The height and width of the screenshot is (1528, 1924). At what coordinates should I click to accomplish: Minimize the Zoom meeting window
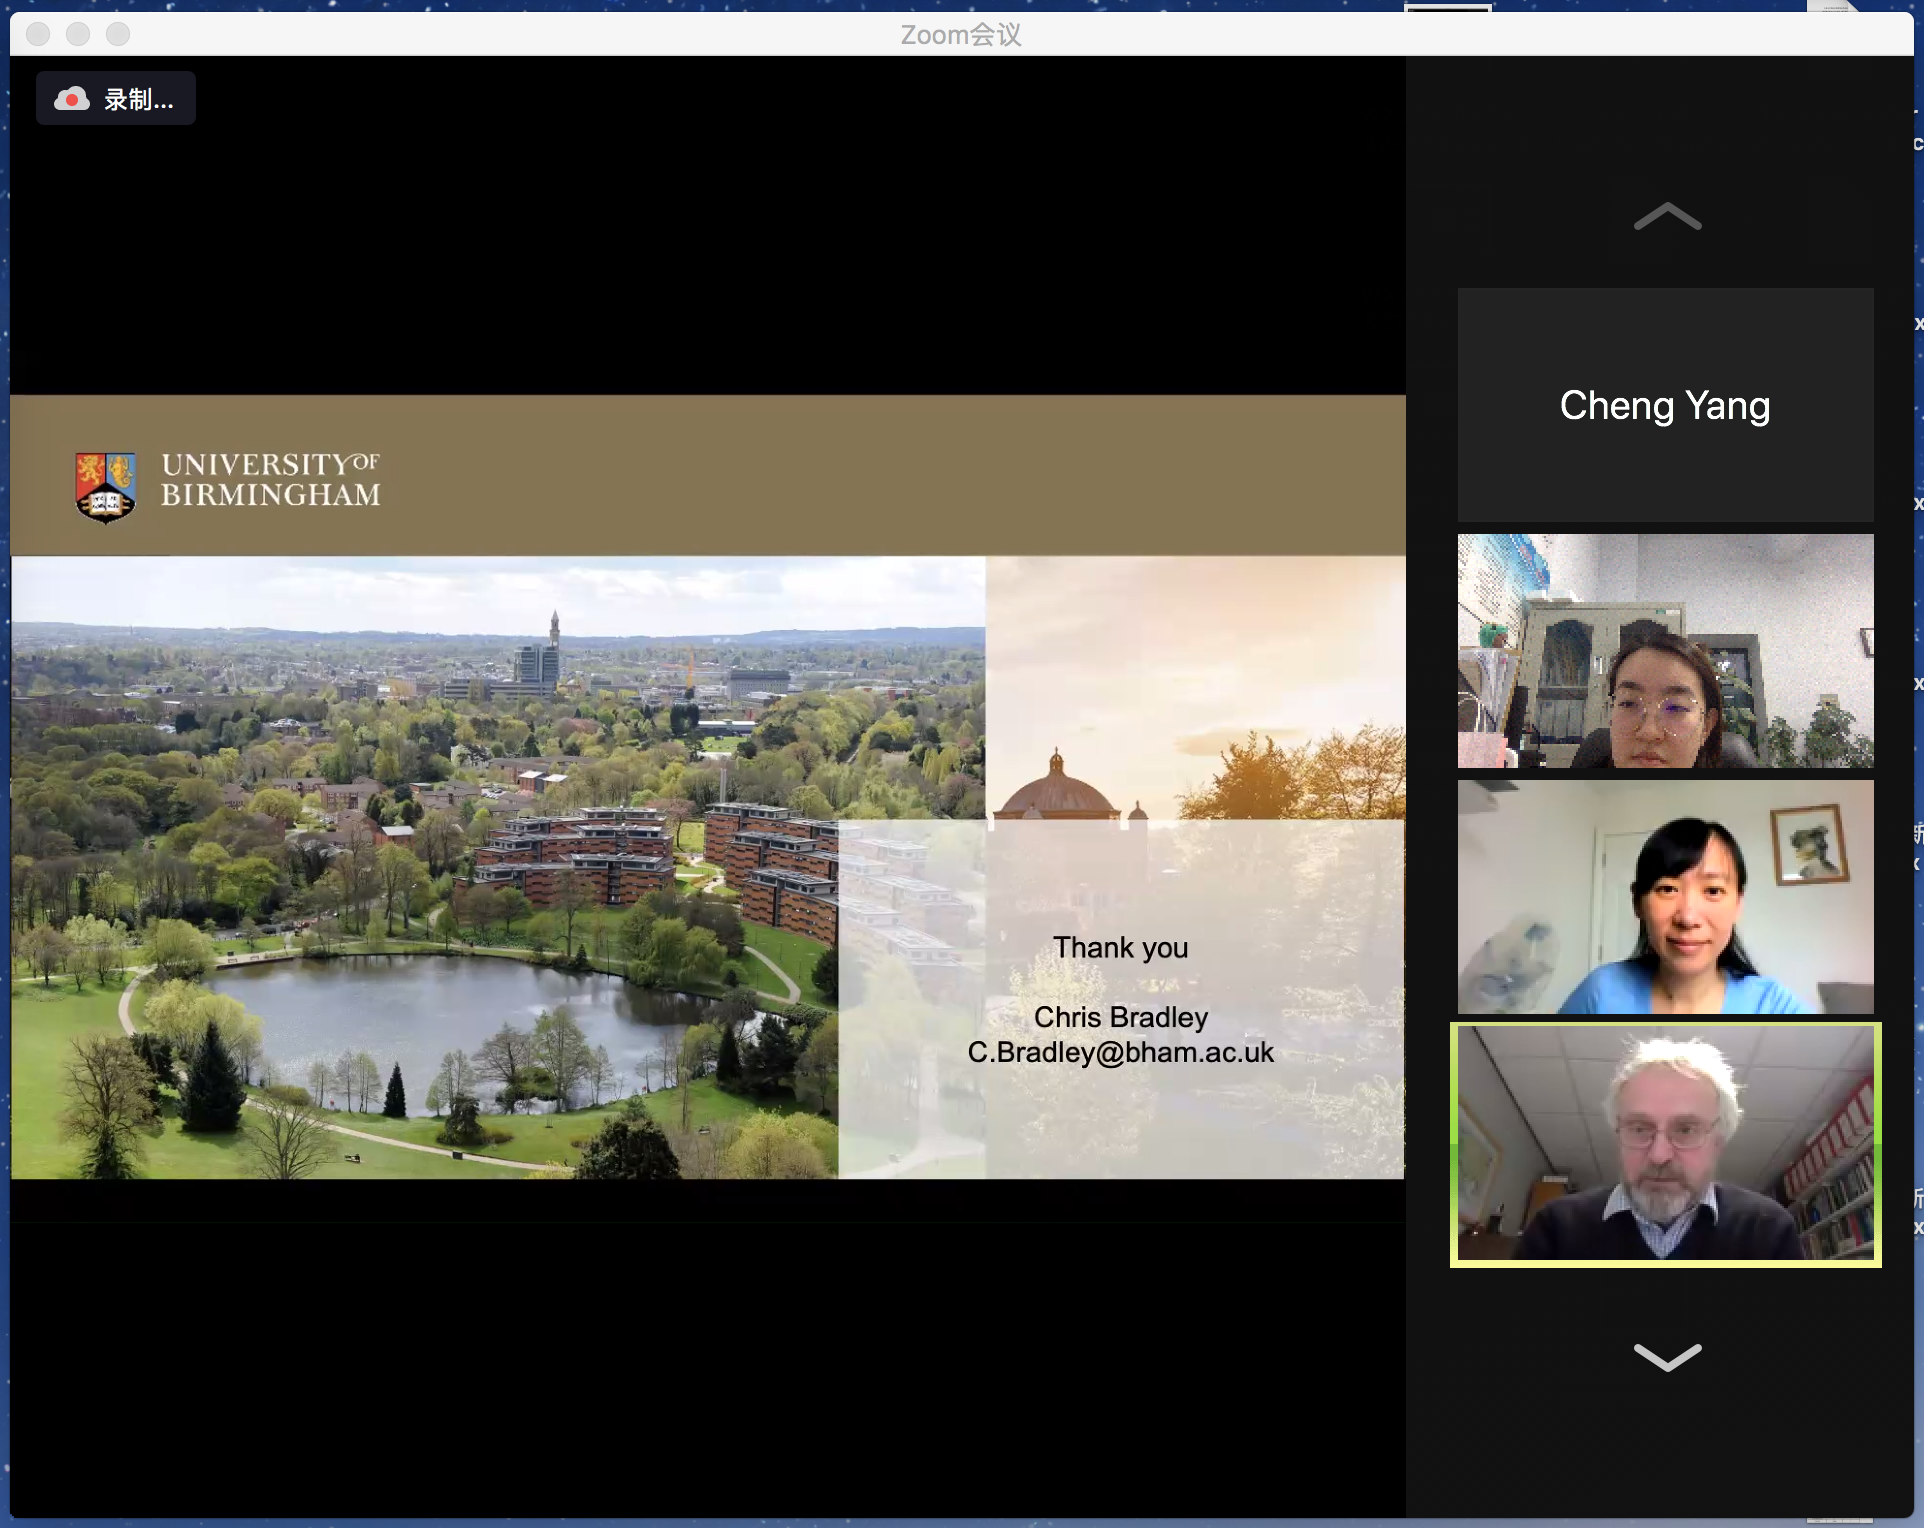[x=78, y=34]
